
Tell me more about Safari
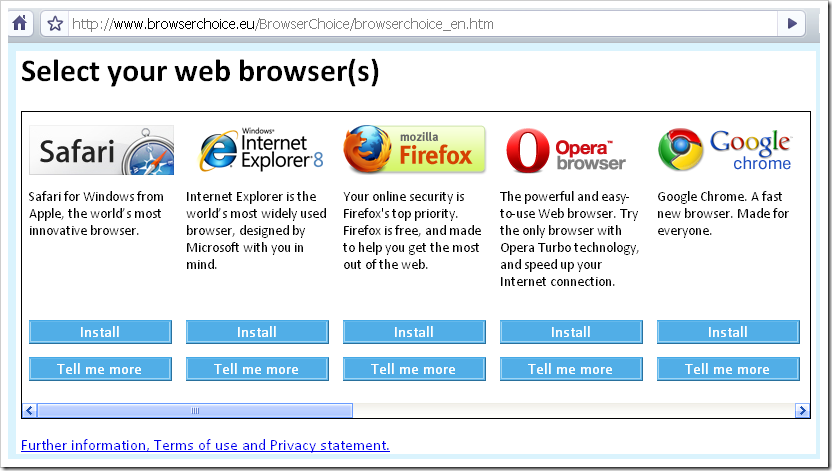[x=100, y=369]
